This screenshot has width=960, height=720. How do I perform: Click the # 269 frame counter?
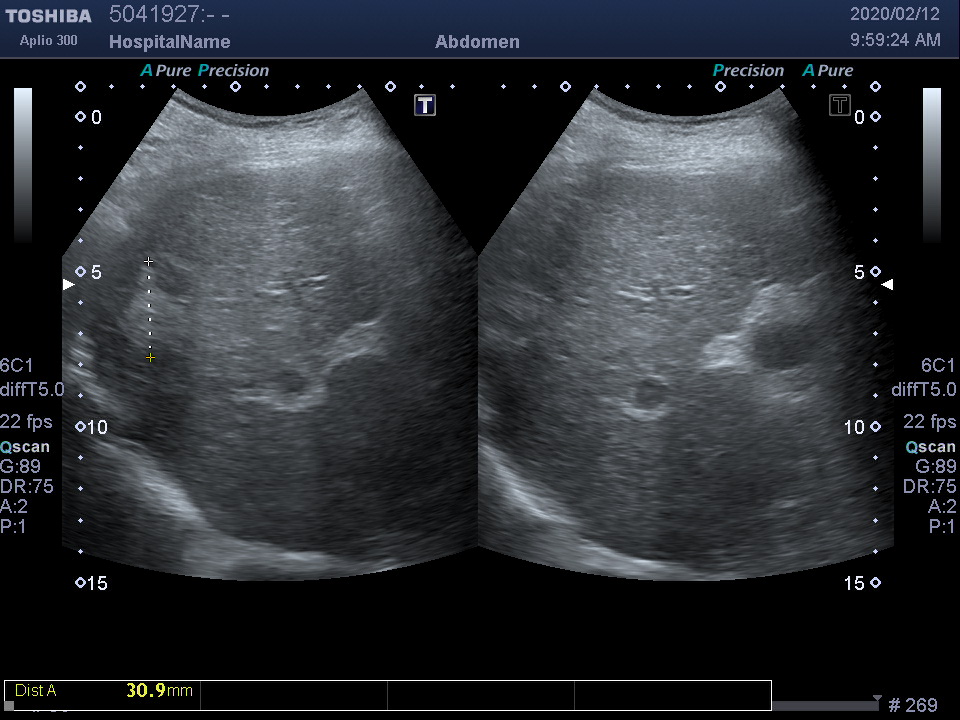pos(913,705)
